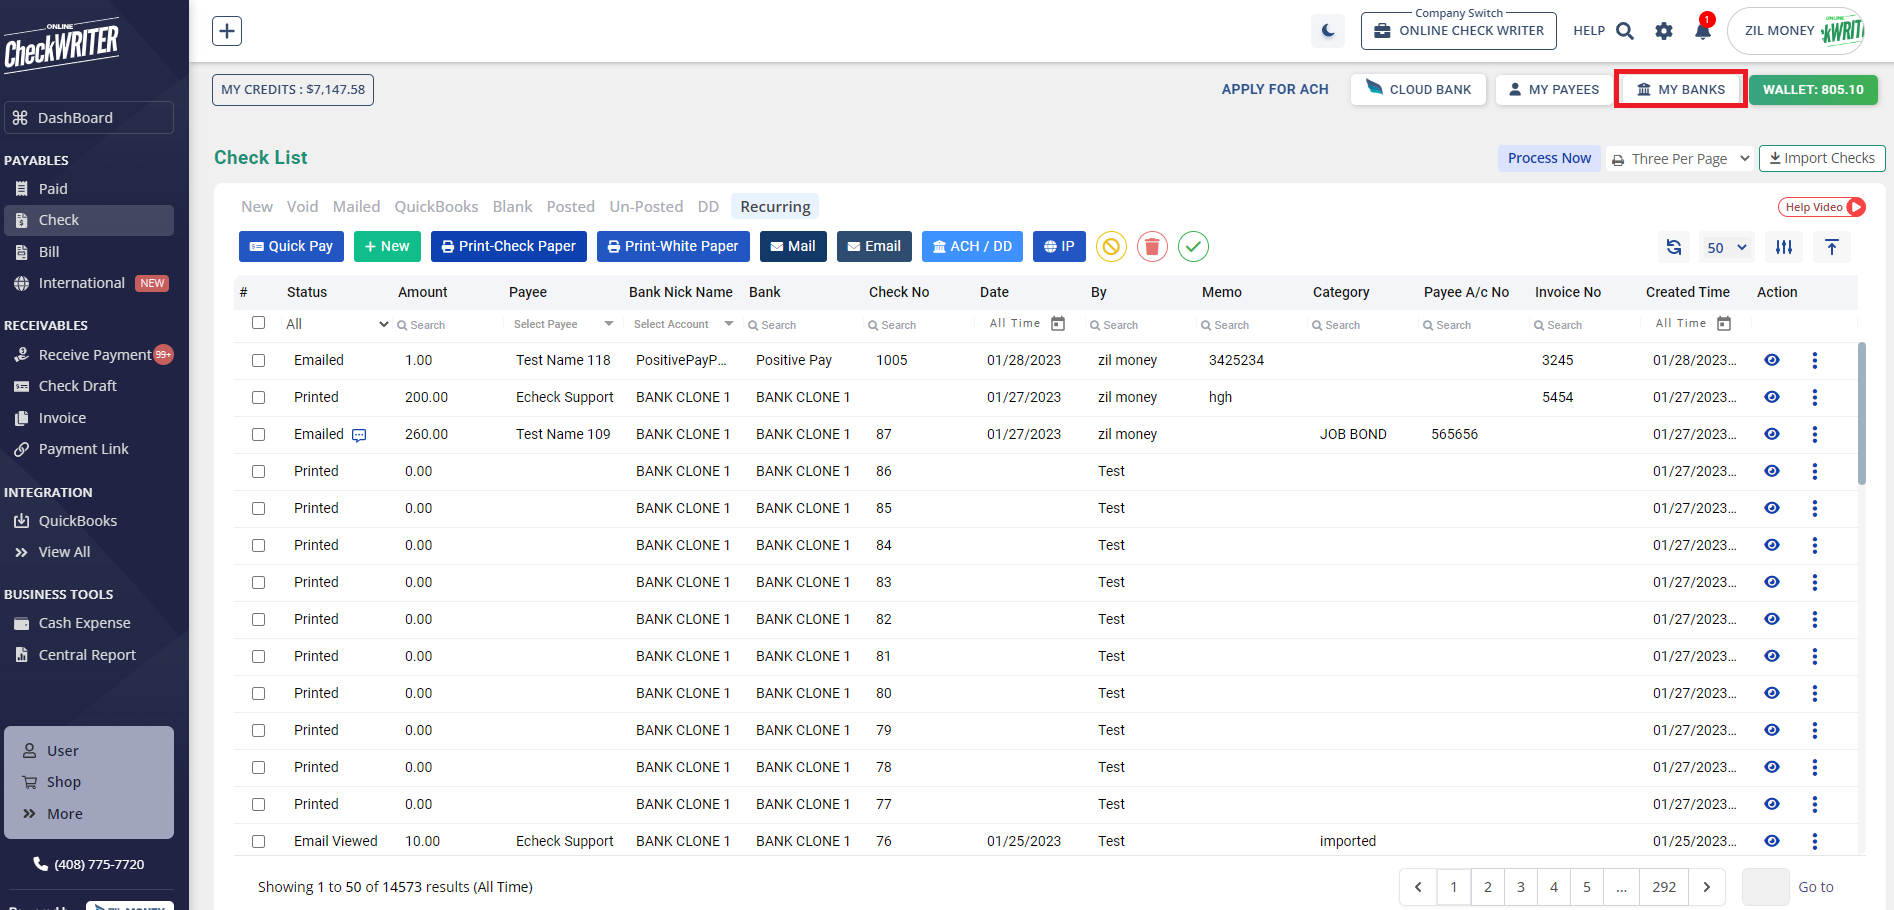1894x910 pixels.
Task: Open the calendar icon in Created Time filter
Action: click(x=1724, y=324)
